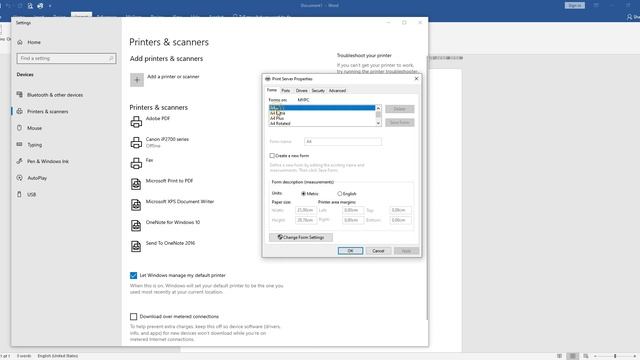
Task: Select English units radio button
Action: 340,193
